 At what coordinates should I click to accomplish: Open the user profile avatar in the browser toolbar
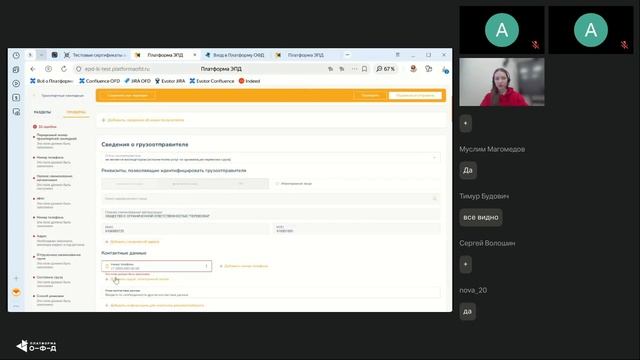click(413, 69)
